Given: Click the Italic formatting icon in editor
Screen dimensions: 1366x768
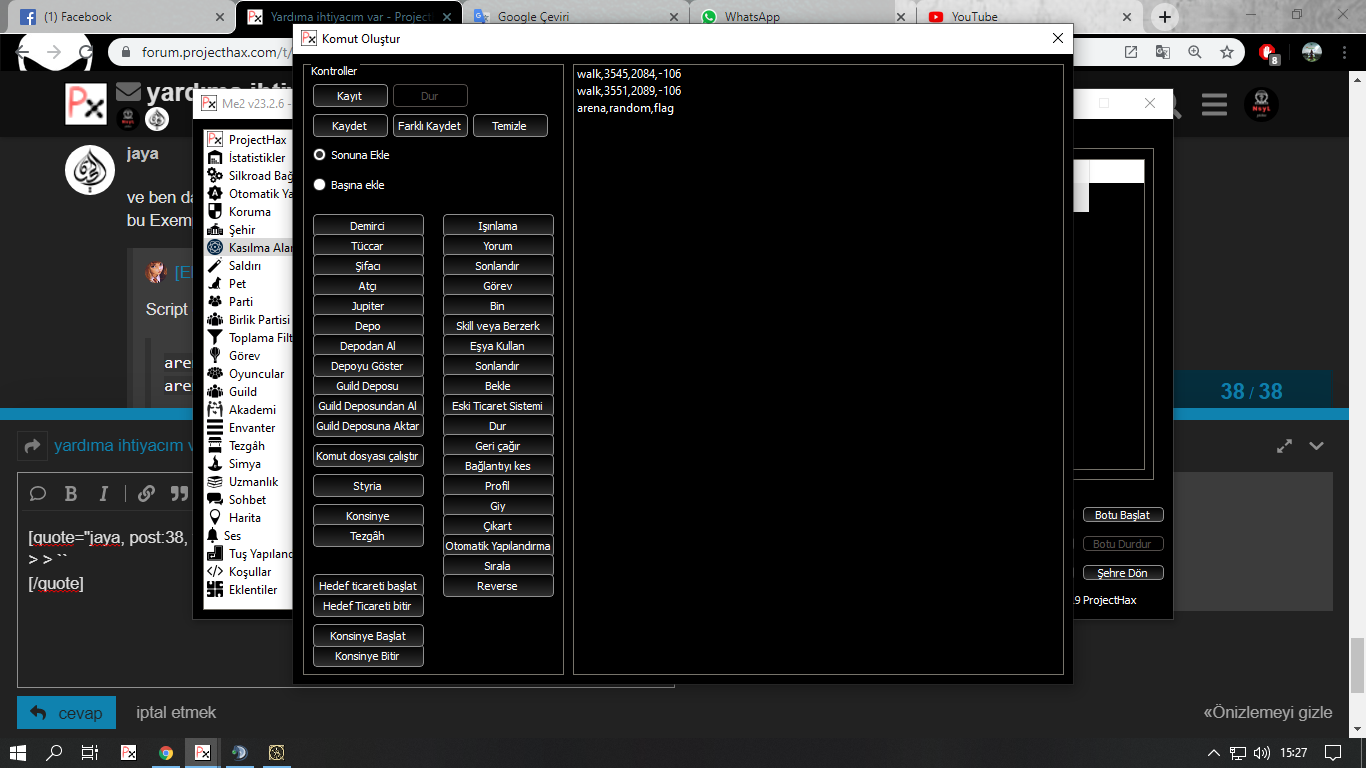Looking at the screenshot, I should (x=103, y=493).
